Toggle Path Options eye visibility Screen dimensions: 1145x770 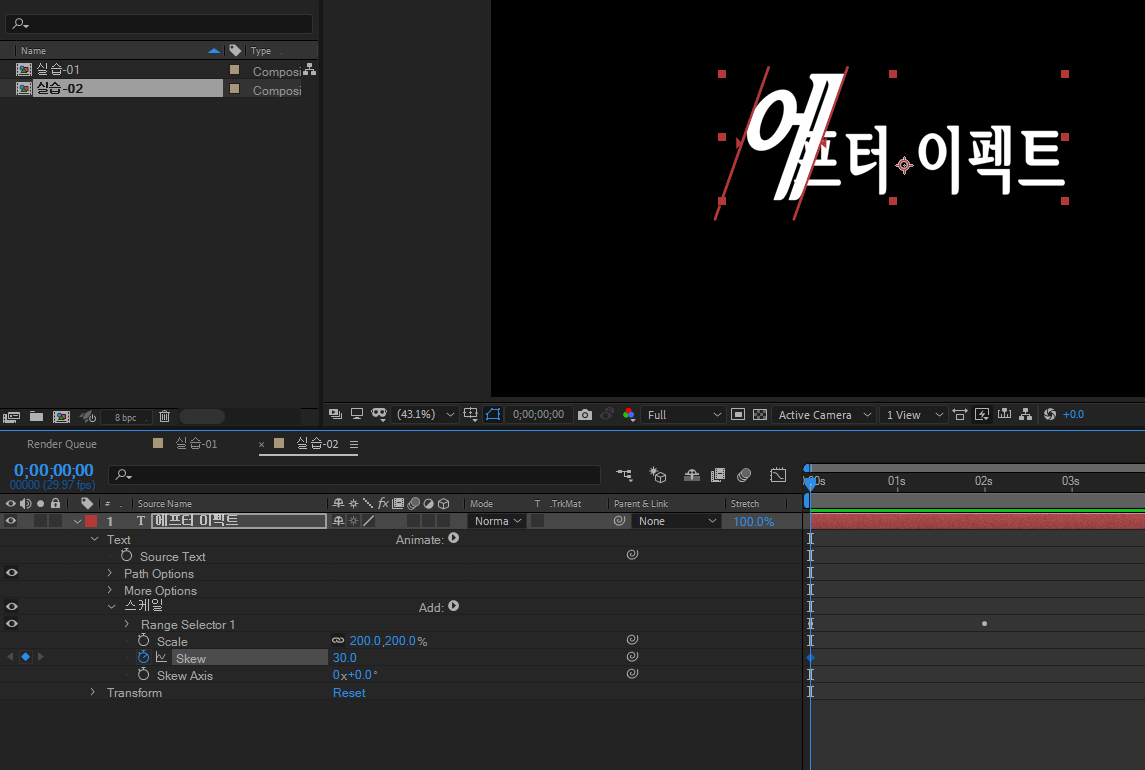click(11, 573)
